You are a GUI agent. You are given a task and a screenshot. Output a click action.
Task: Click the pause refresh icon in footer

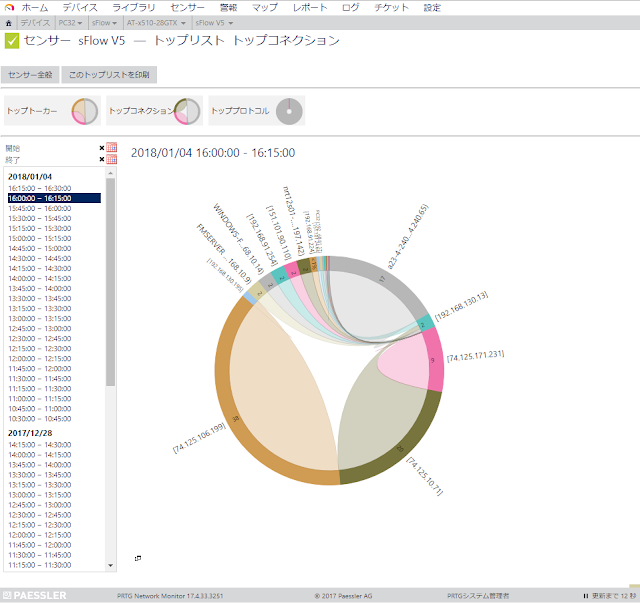tap(586, 596)
